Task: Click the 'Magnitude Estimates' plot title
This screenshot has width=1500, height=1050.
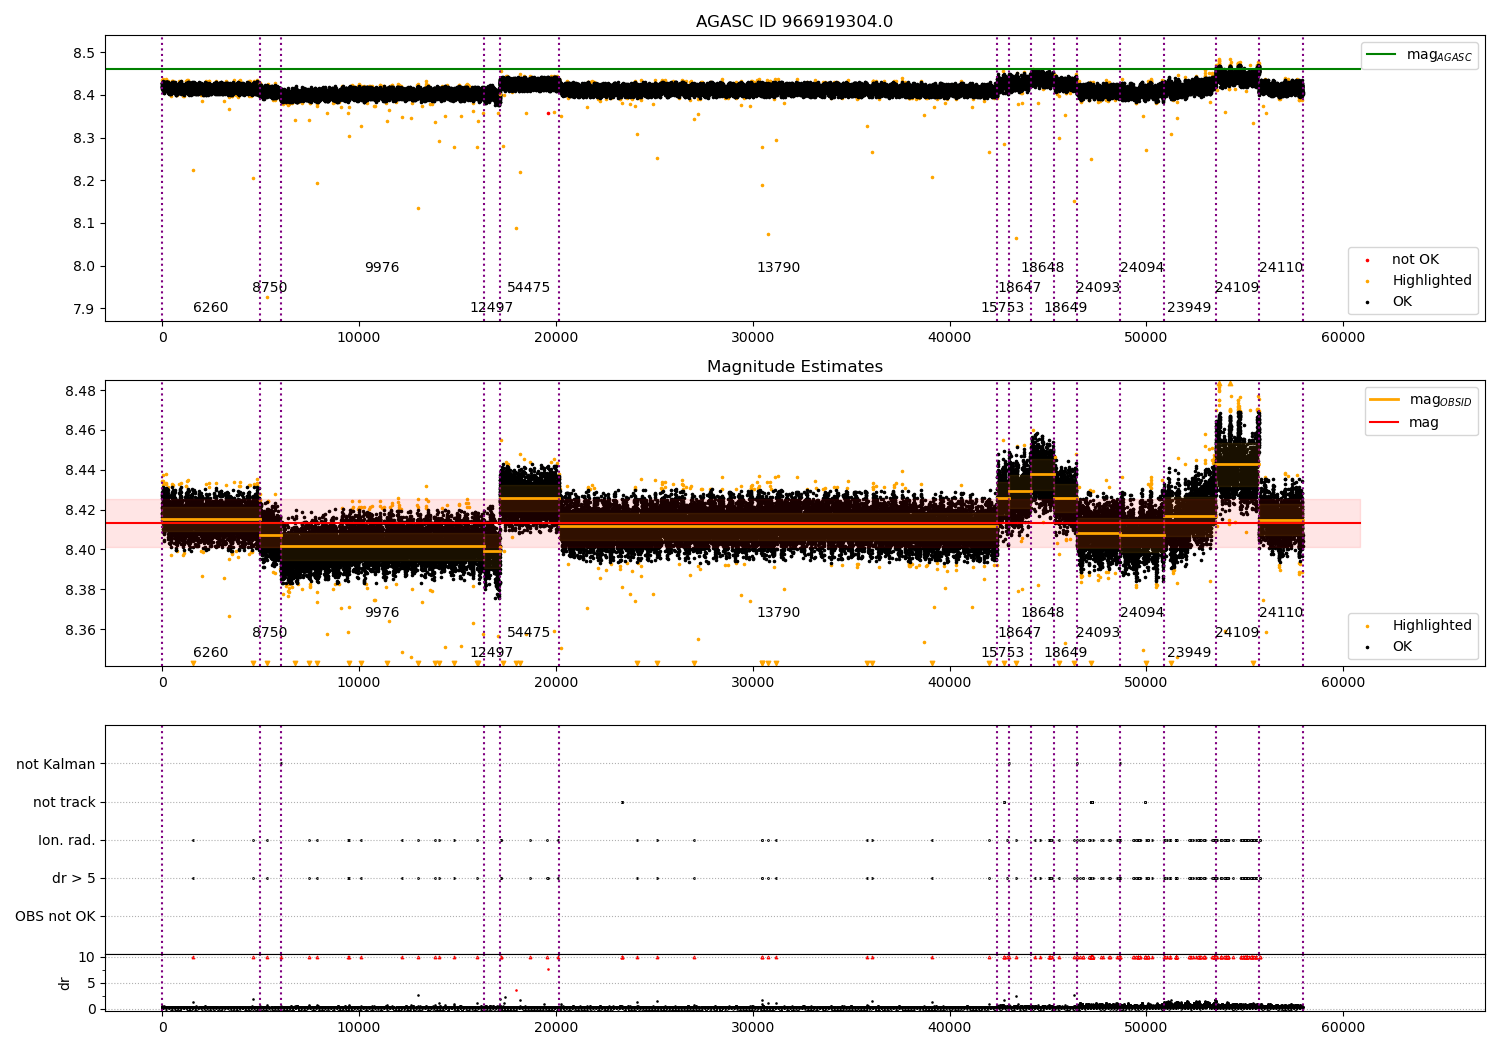Action: click(x=795, y=367)
